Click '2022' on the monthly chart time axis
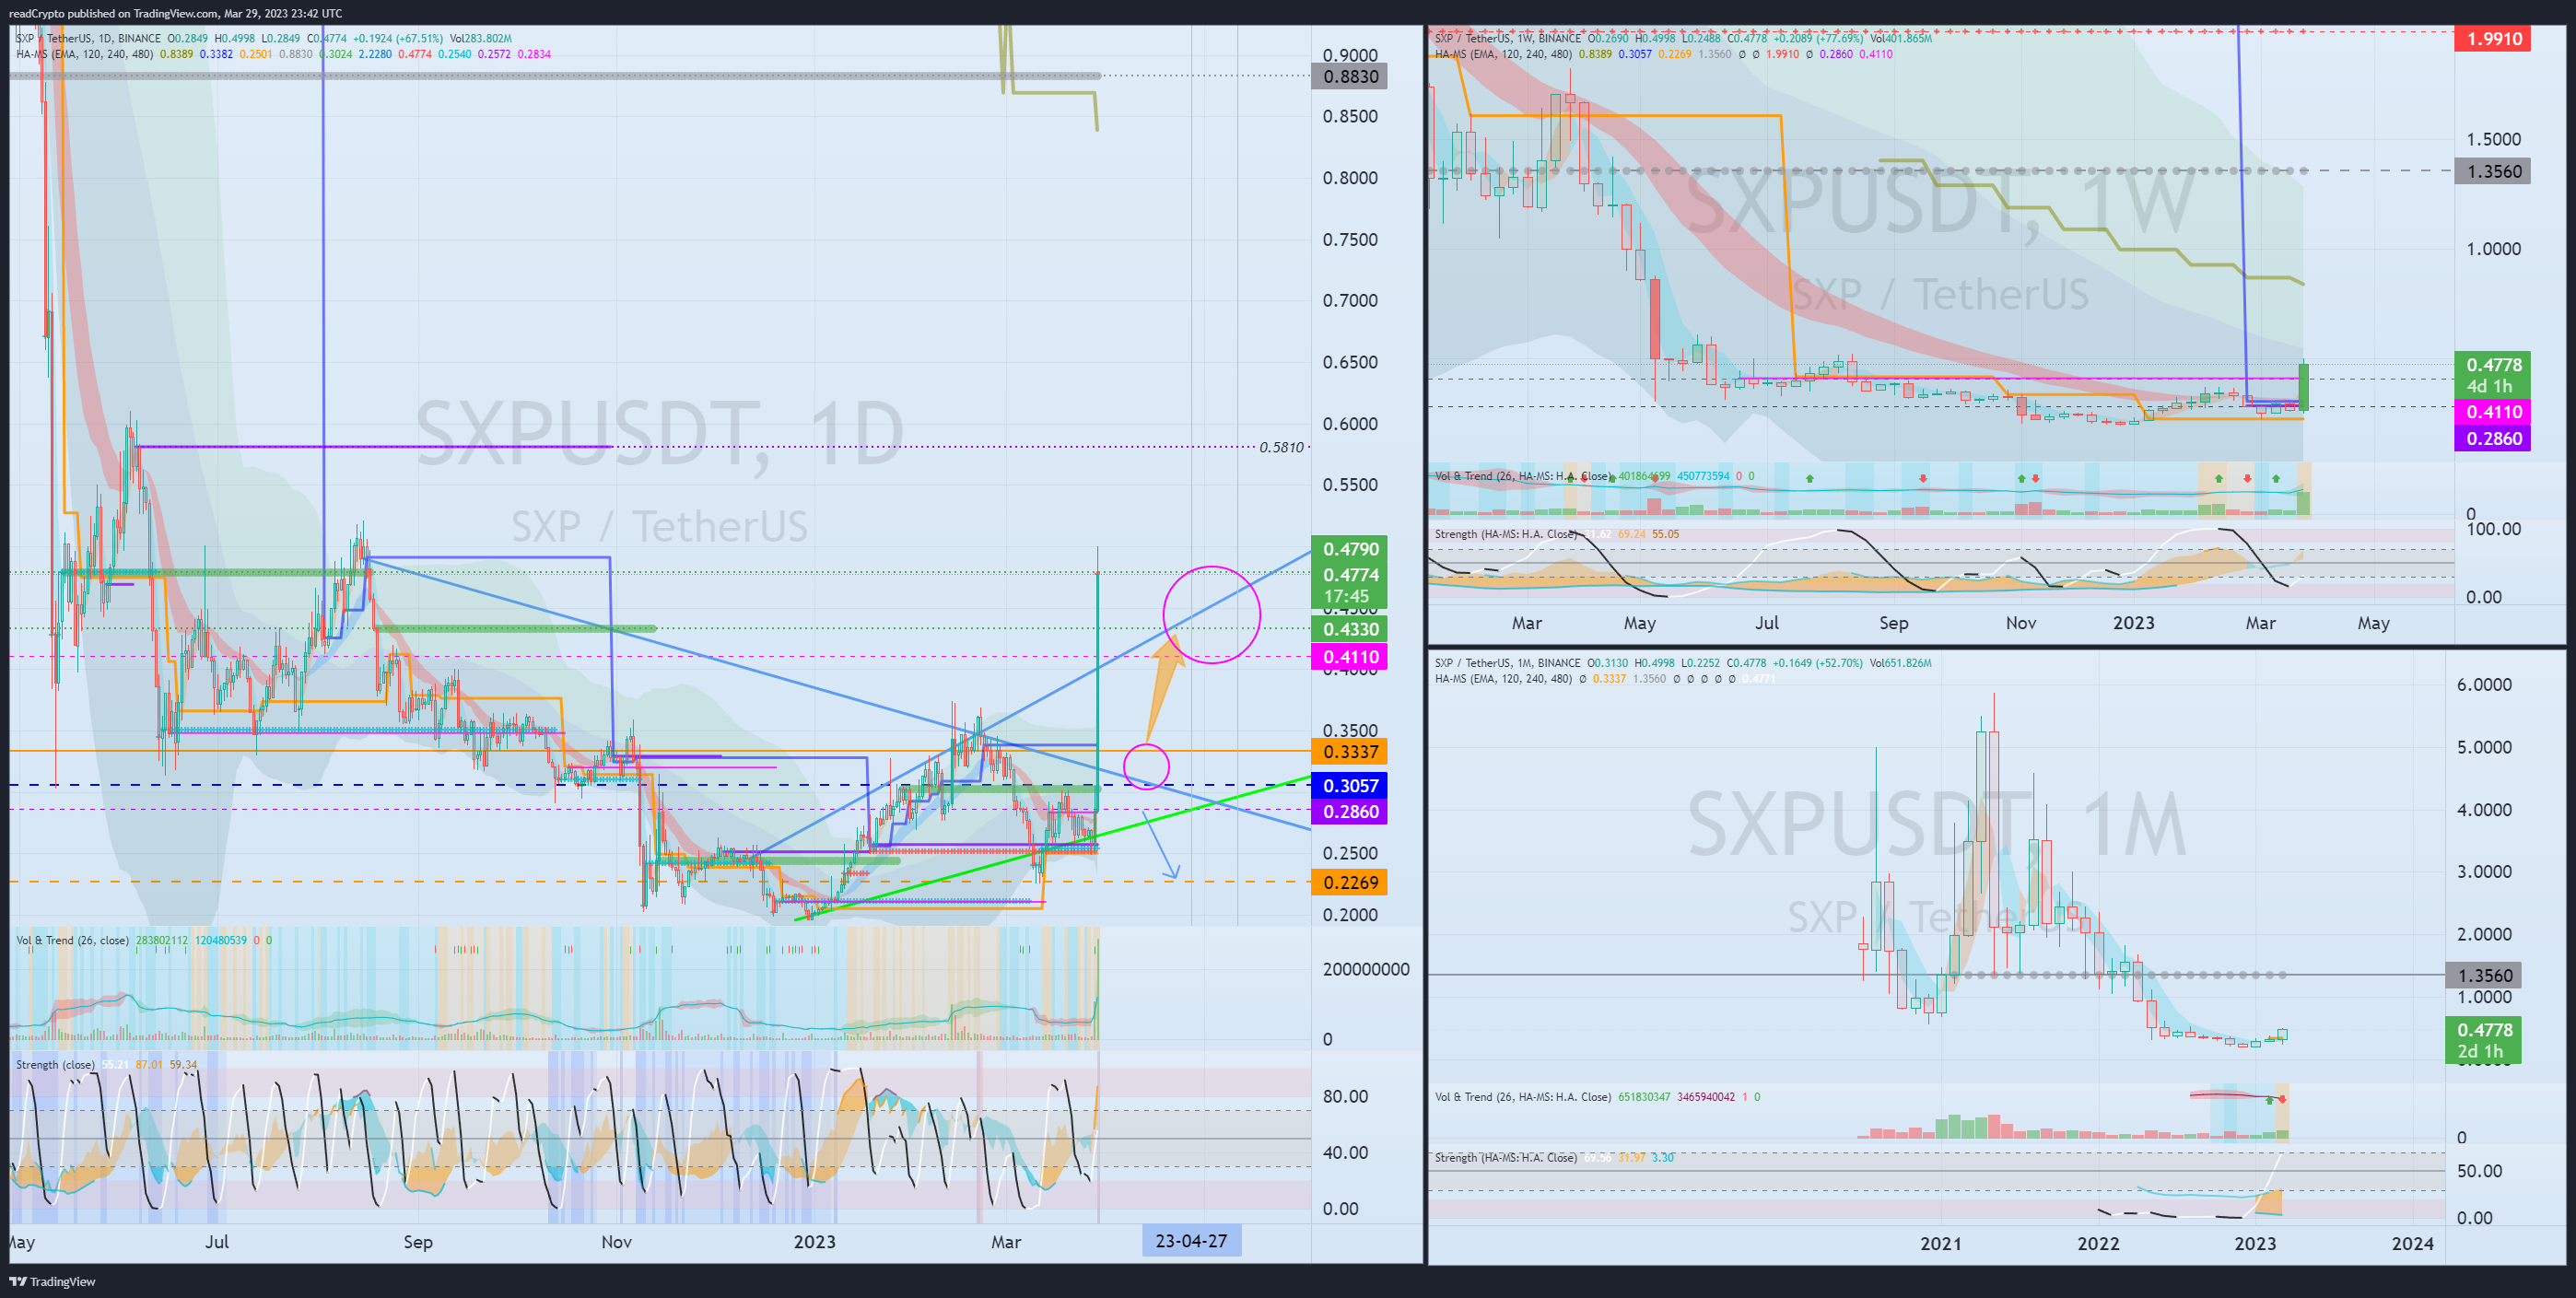Screen dimensions: 2576x1298 coord(2098,1243)
